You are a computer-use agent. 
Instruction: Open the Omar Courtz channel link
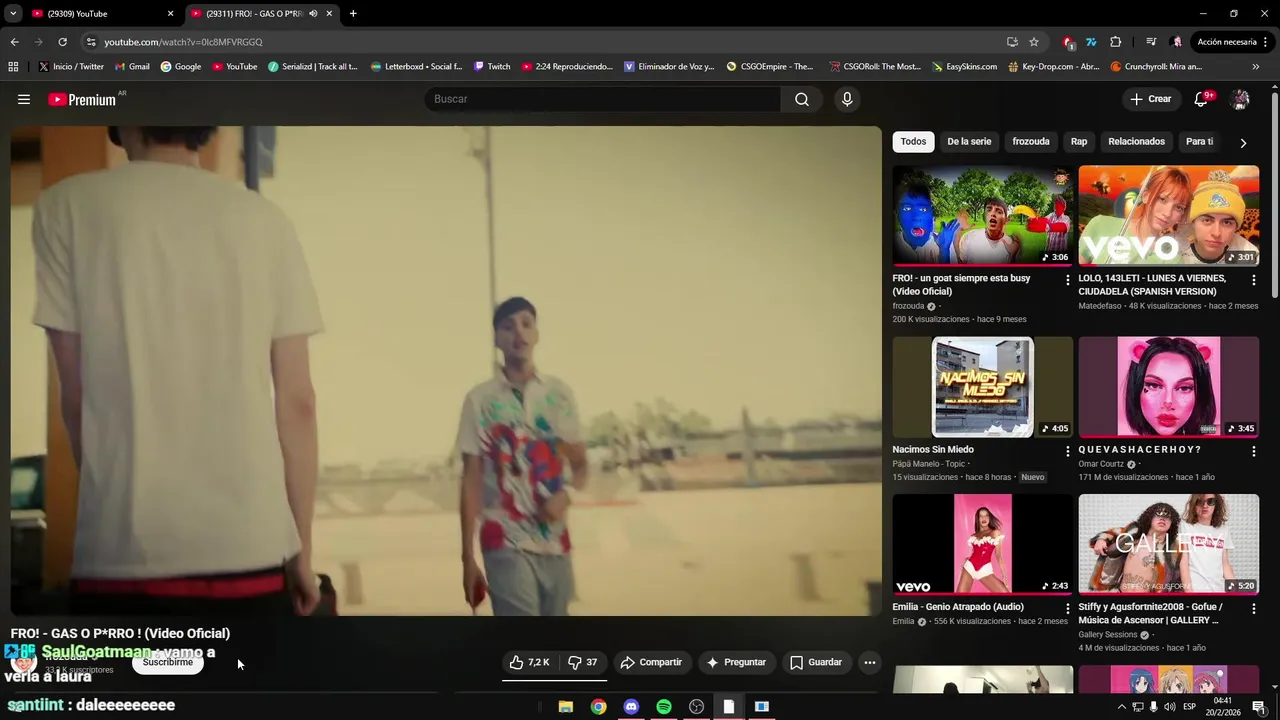(1101, 464)
